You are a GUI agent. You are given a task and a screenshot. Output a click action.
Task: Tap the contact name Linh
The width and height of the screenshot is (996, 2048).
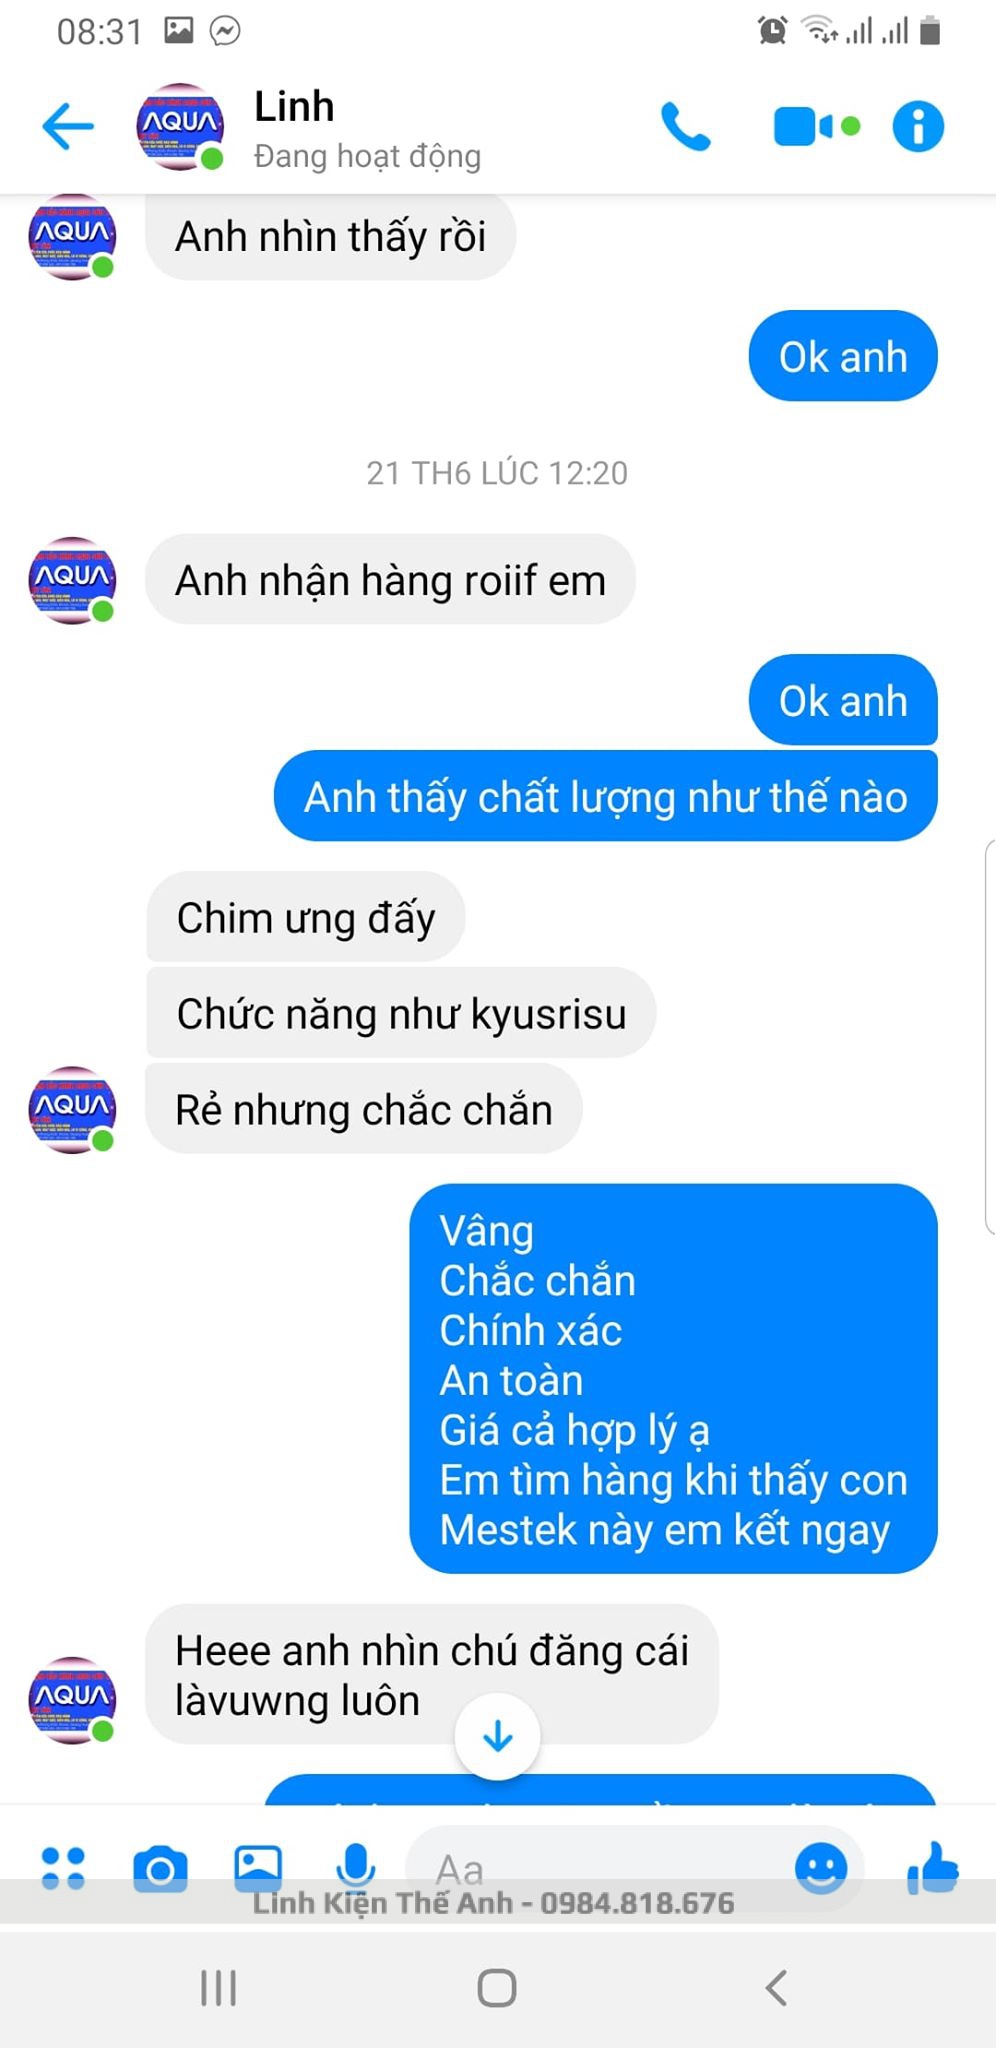[294, 106]
